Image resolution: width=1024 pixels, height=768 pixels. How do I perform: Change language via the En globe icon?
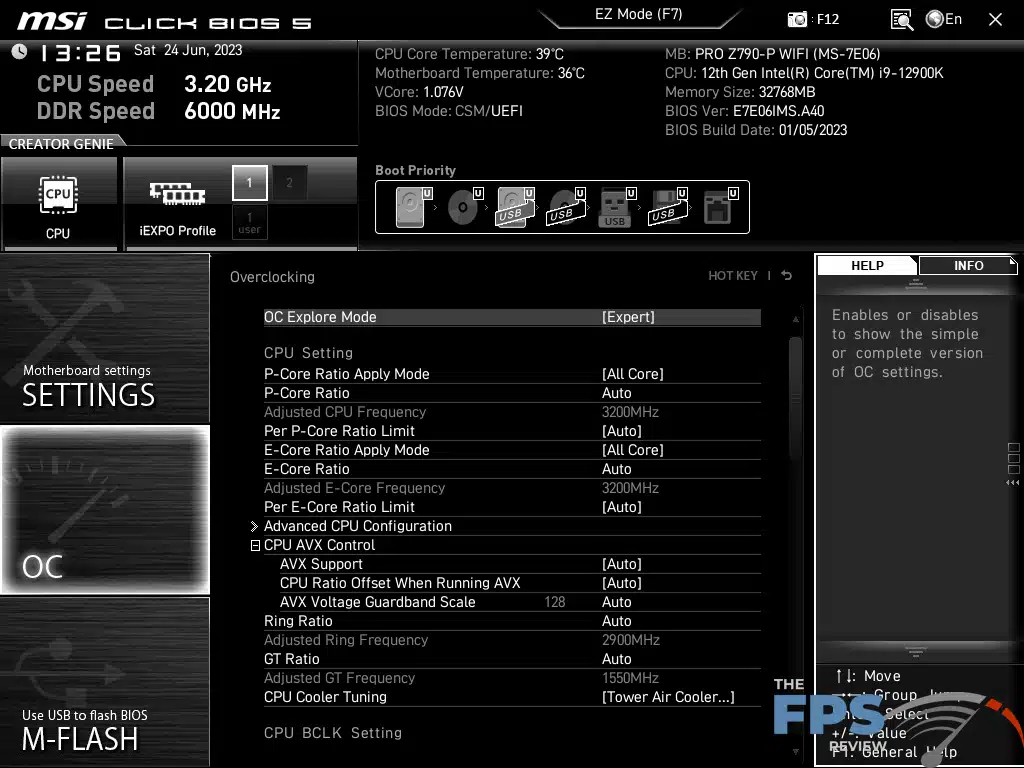[944, 20]
